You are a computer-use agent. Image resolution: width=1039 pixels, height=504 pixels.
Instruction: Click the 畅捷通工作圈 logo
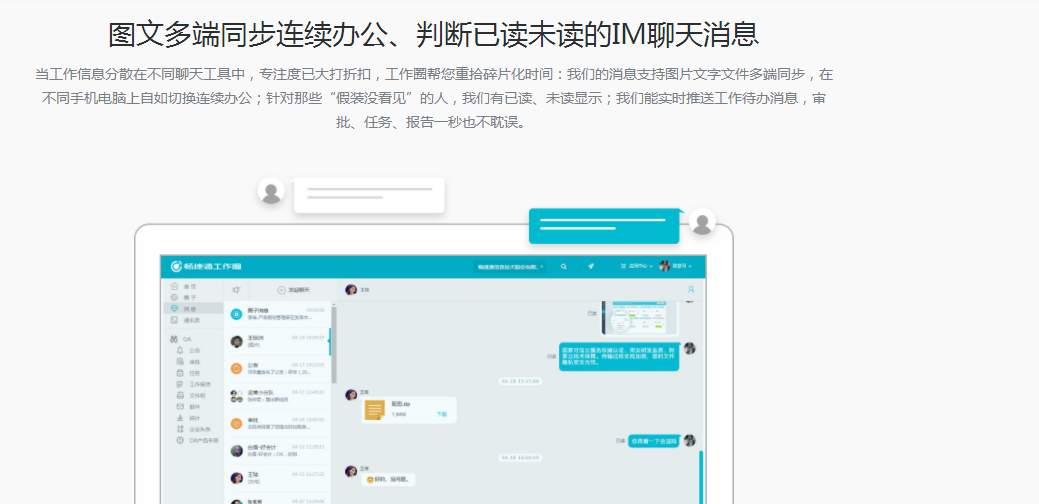coord(206,267)
